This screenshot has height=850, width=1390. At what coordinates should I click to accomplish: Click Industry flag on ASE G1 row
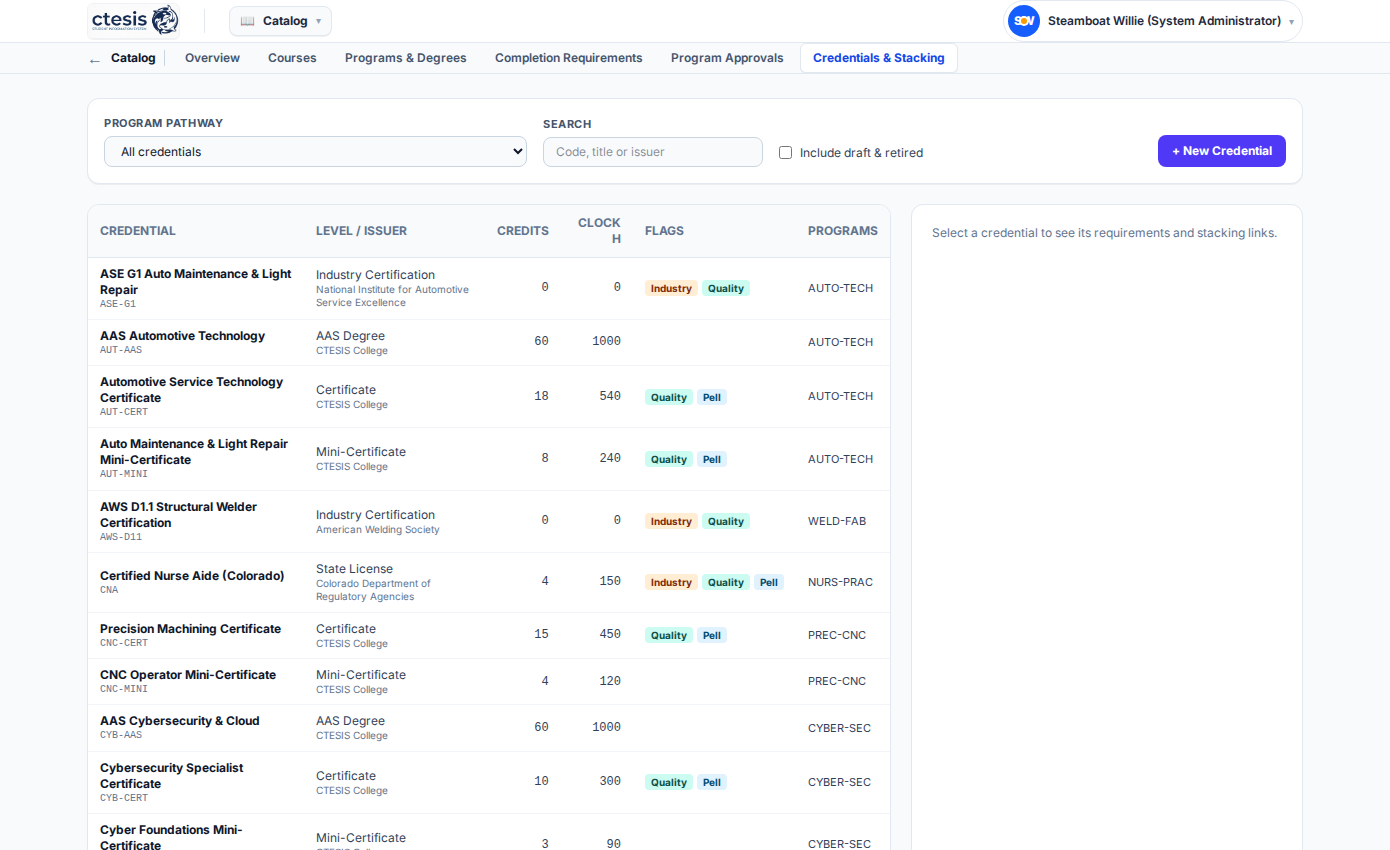671,288
